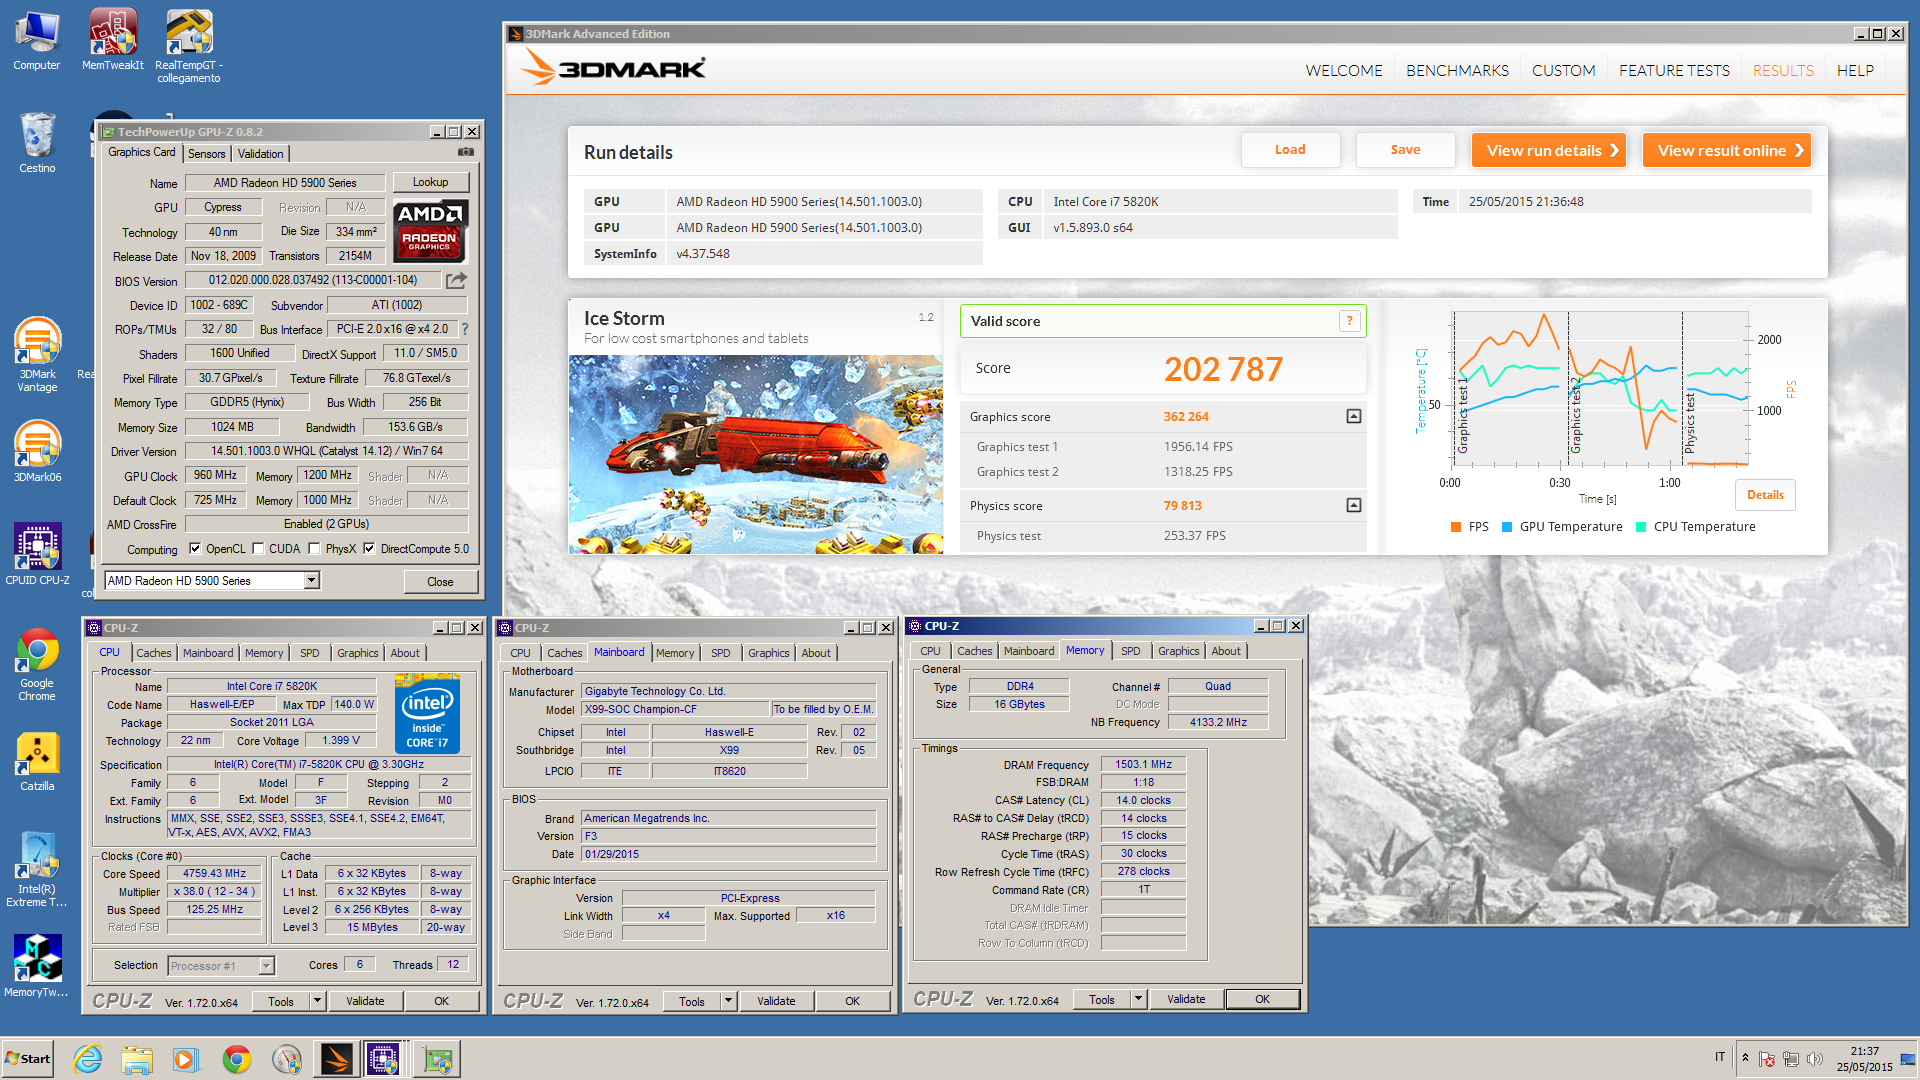The height and width of the screenshot is (1080, 1920).
Task: Open the CPUID CPU-Z desktop icon
Action: click(x=37, y=553)
